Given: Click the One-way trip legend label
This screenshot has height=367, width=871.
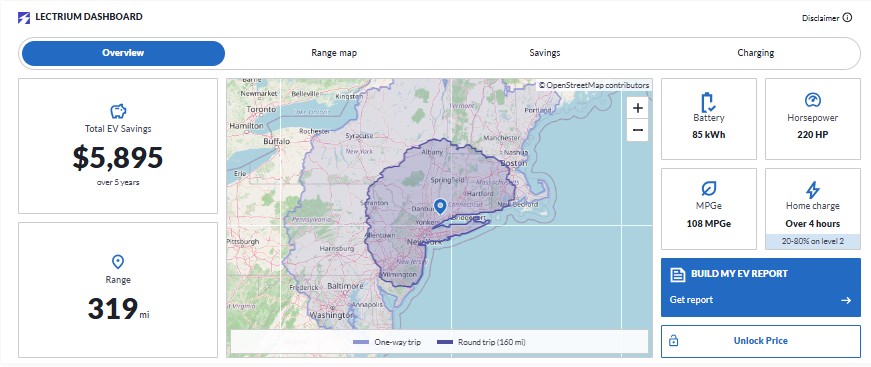Looking at the screenshot, I should point(397,343).
